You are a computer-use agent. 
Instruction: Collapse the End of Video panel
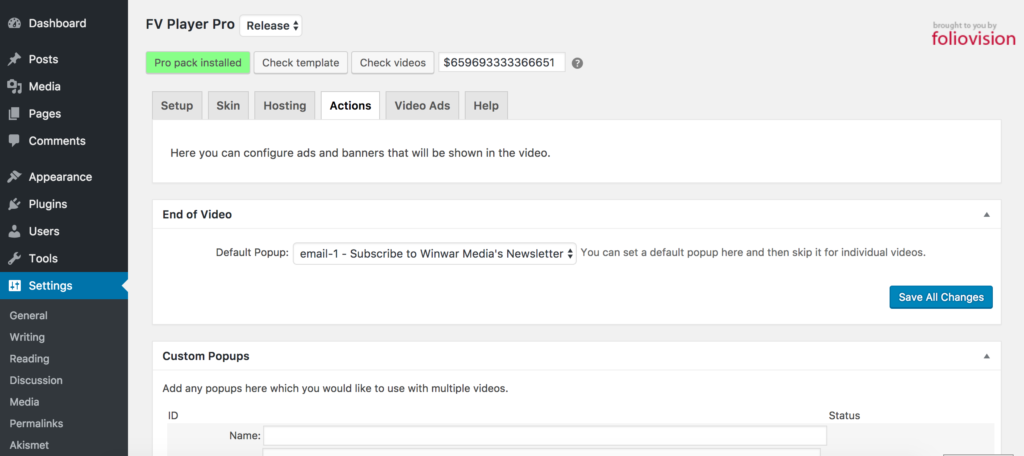[987, 214]
